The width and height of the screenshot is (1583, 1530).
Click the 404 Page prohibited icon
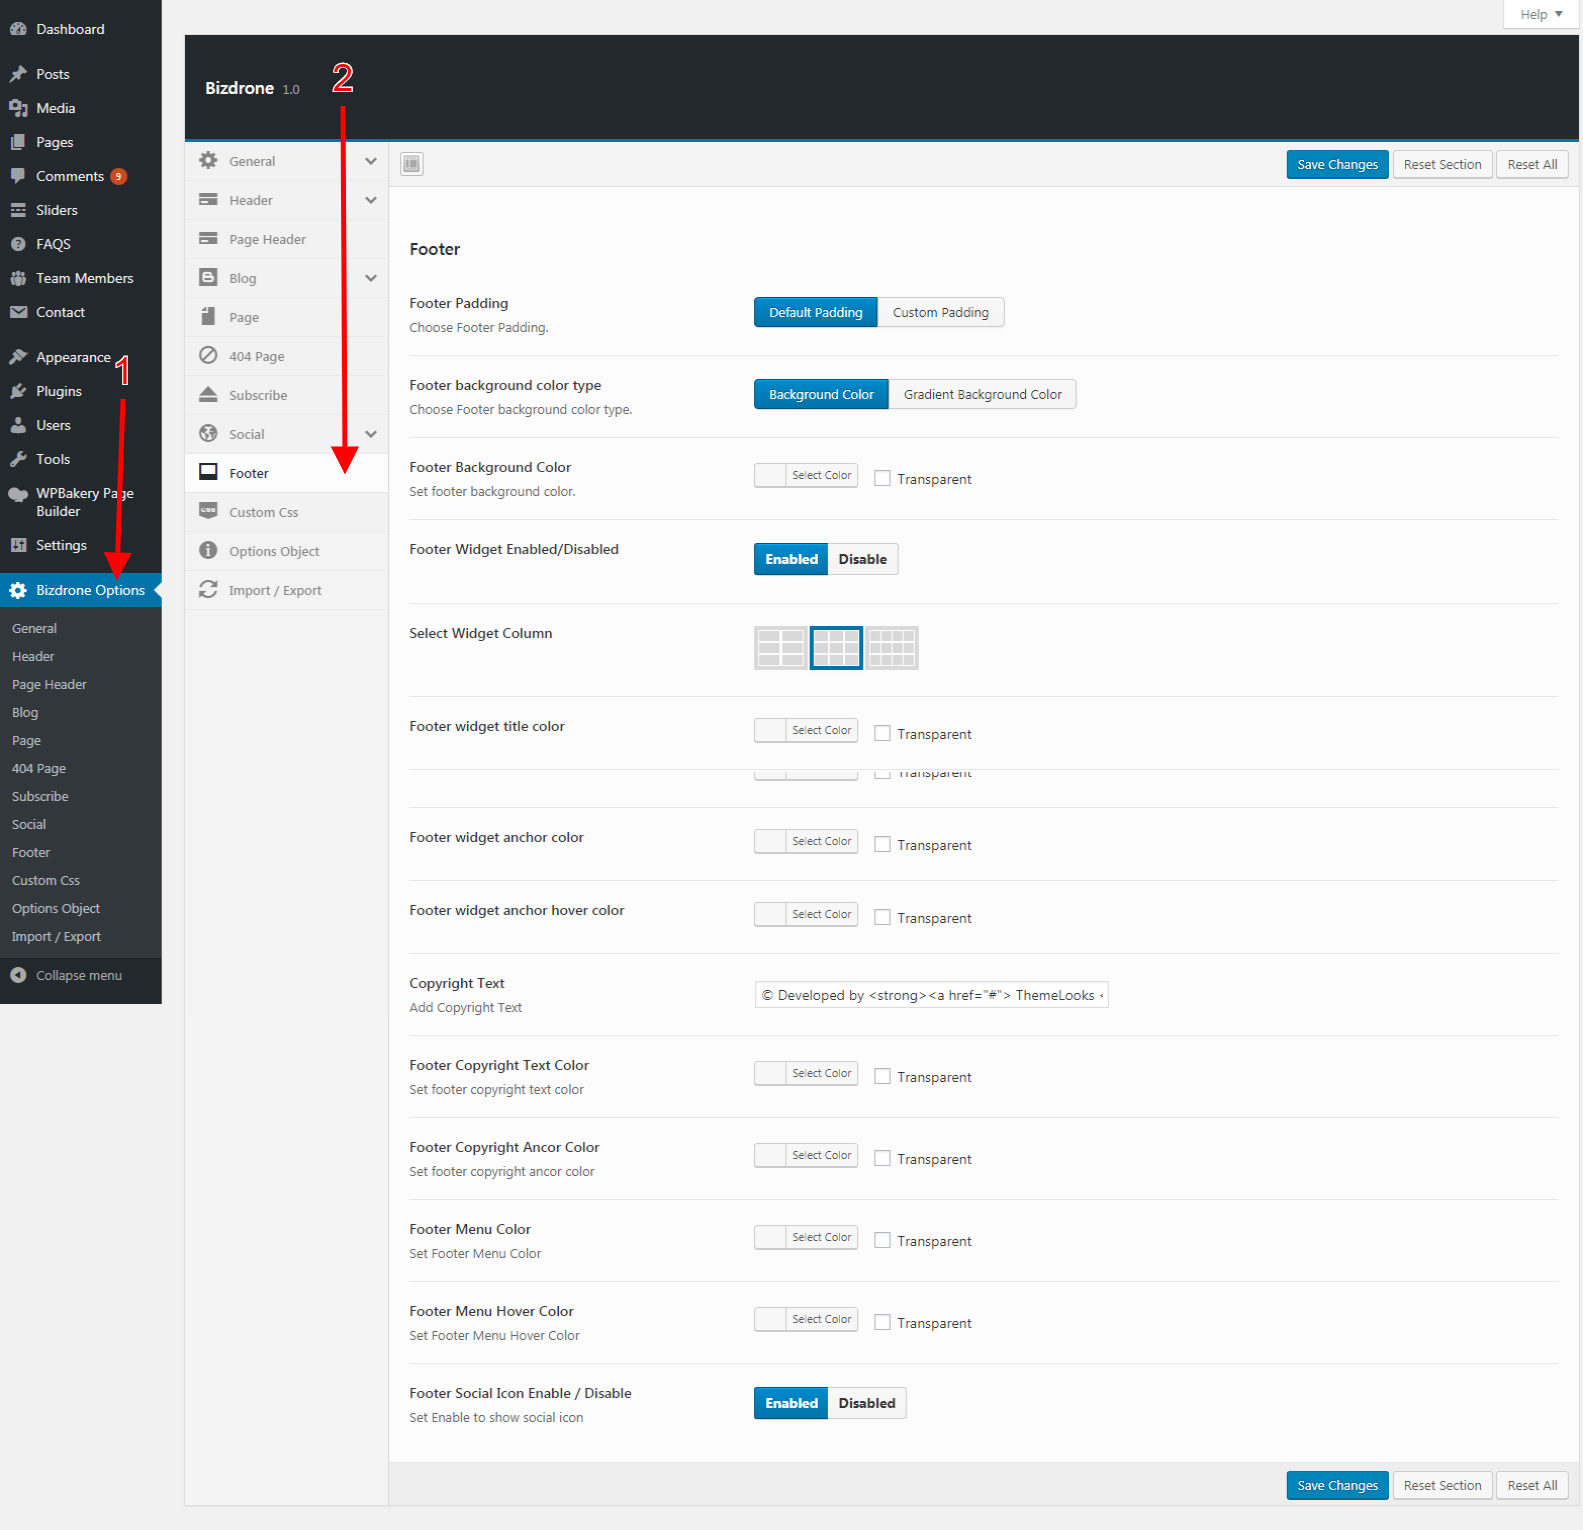coord(208,355)
